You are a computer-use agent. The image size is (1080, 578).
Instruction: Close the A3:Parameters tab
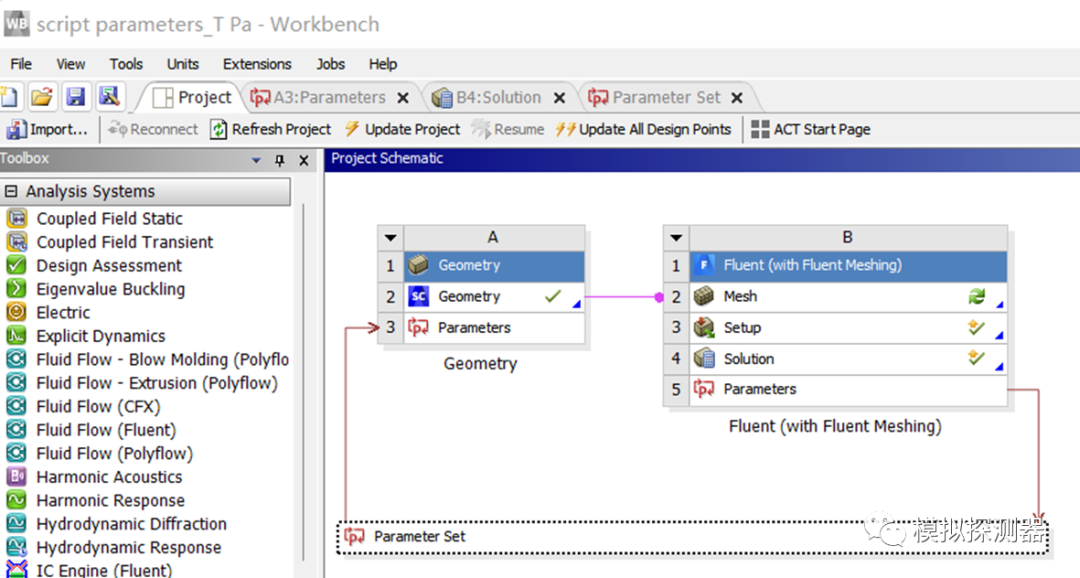pyautogui.click(x=403, y=98)
